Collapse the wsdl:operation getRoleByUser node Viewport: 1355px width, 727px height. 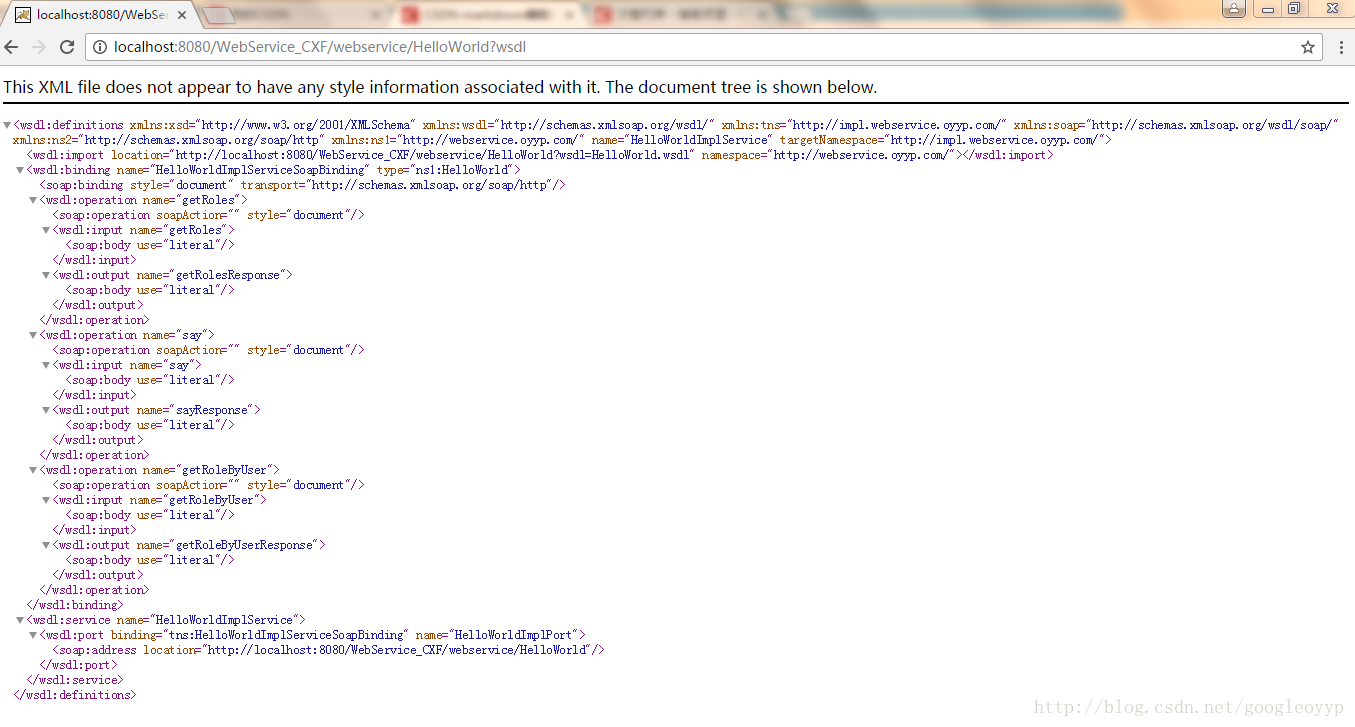coord(33,470)
